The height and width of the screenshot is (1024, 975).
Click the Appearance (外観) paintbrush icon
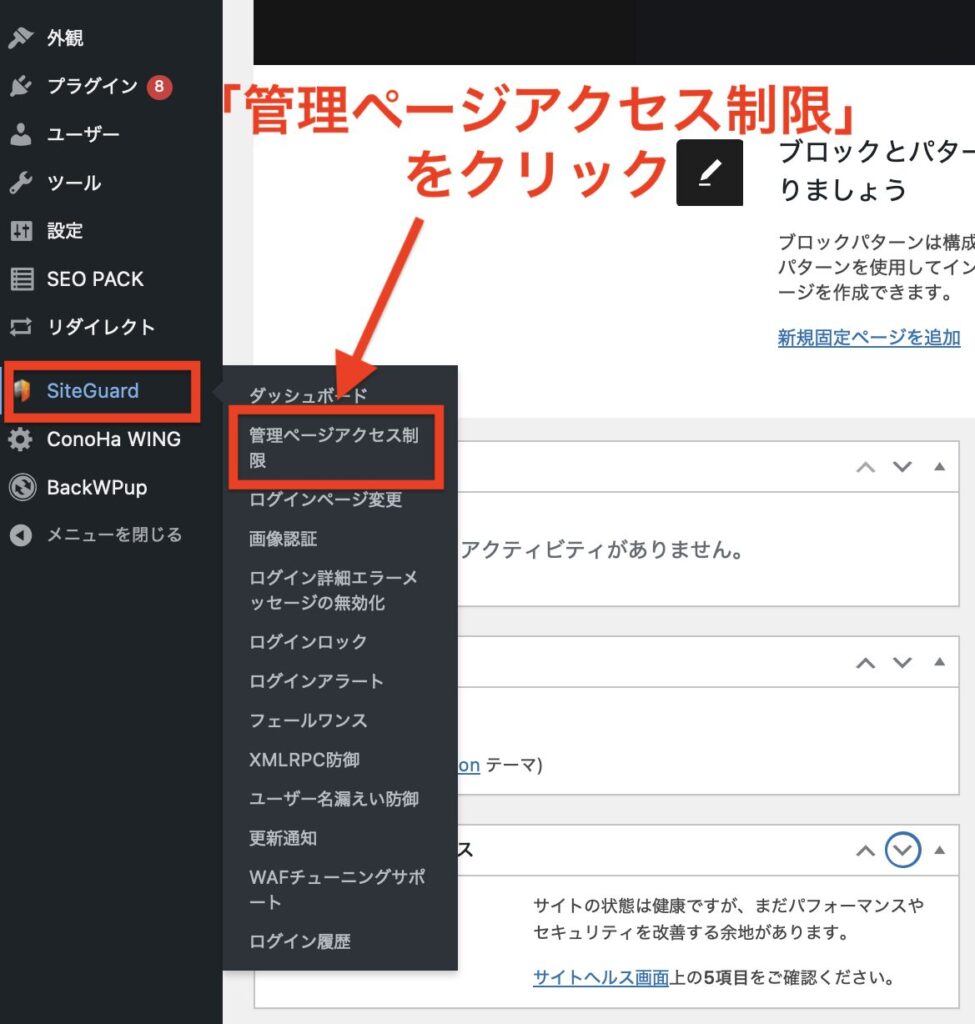click(x=21, y=38)
